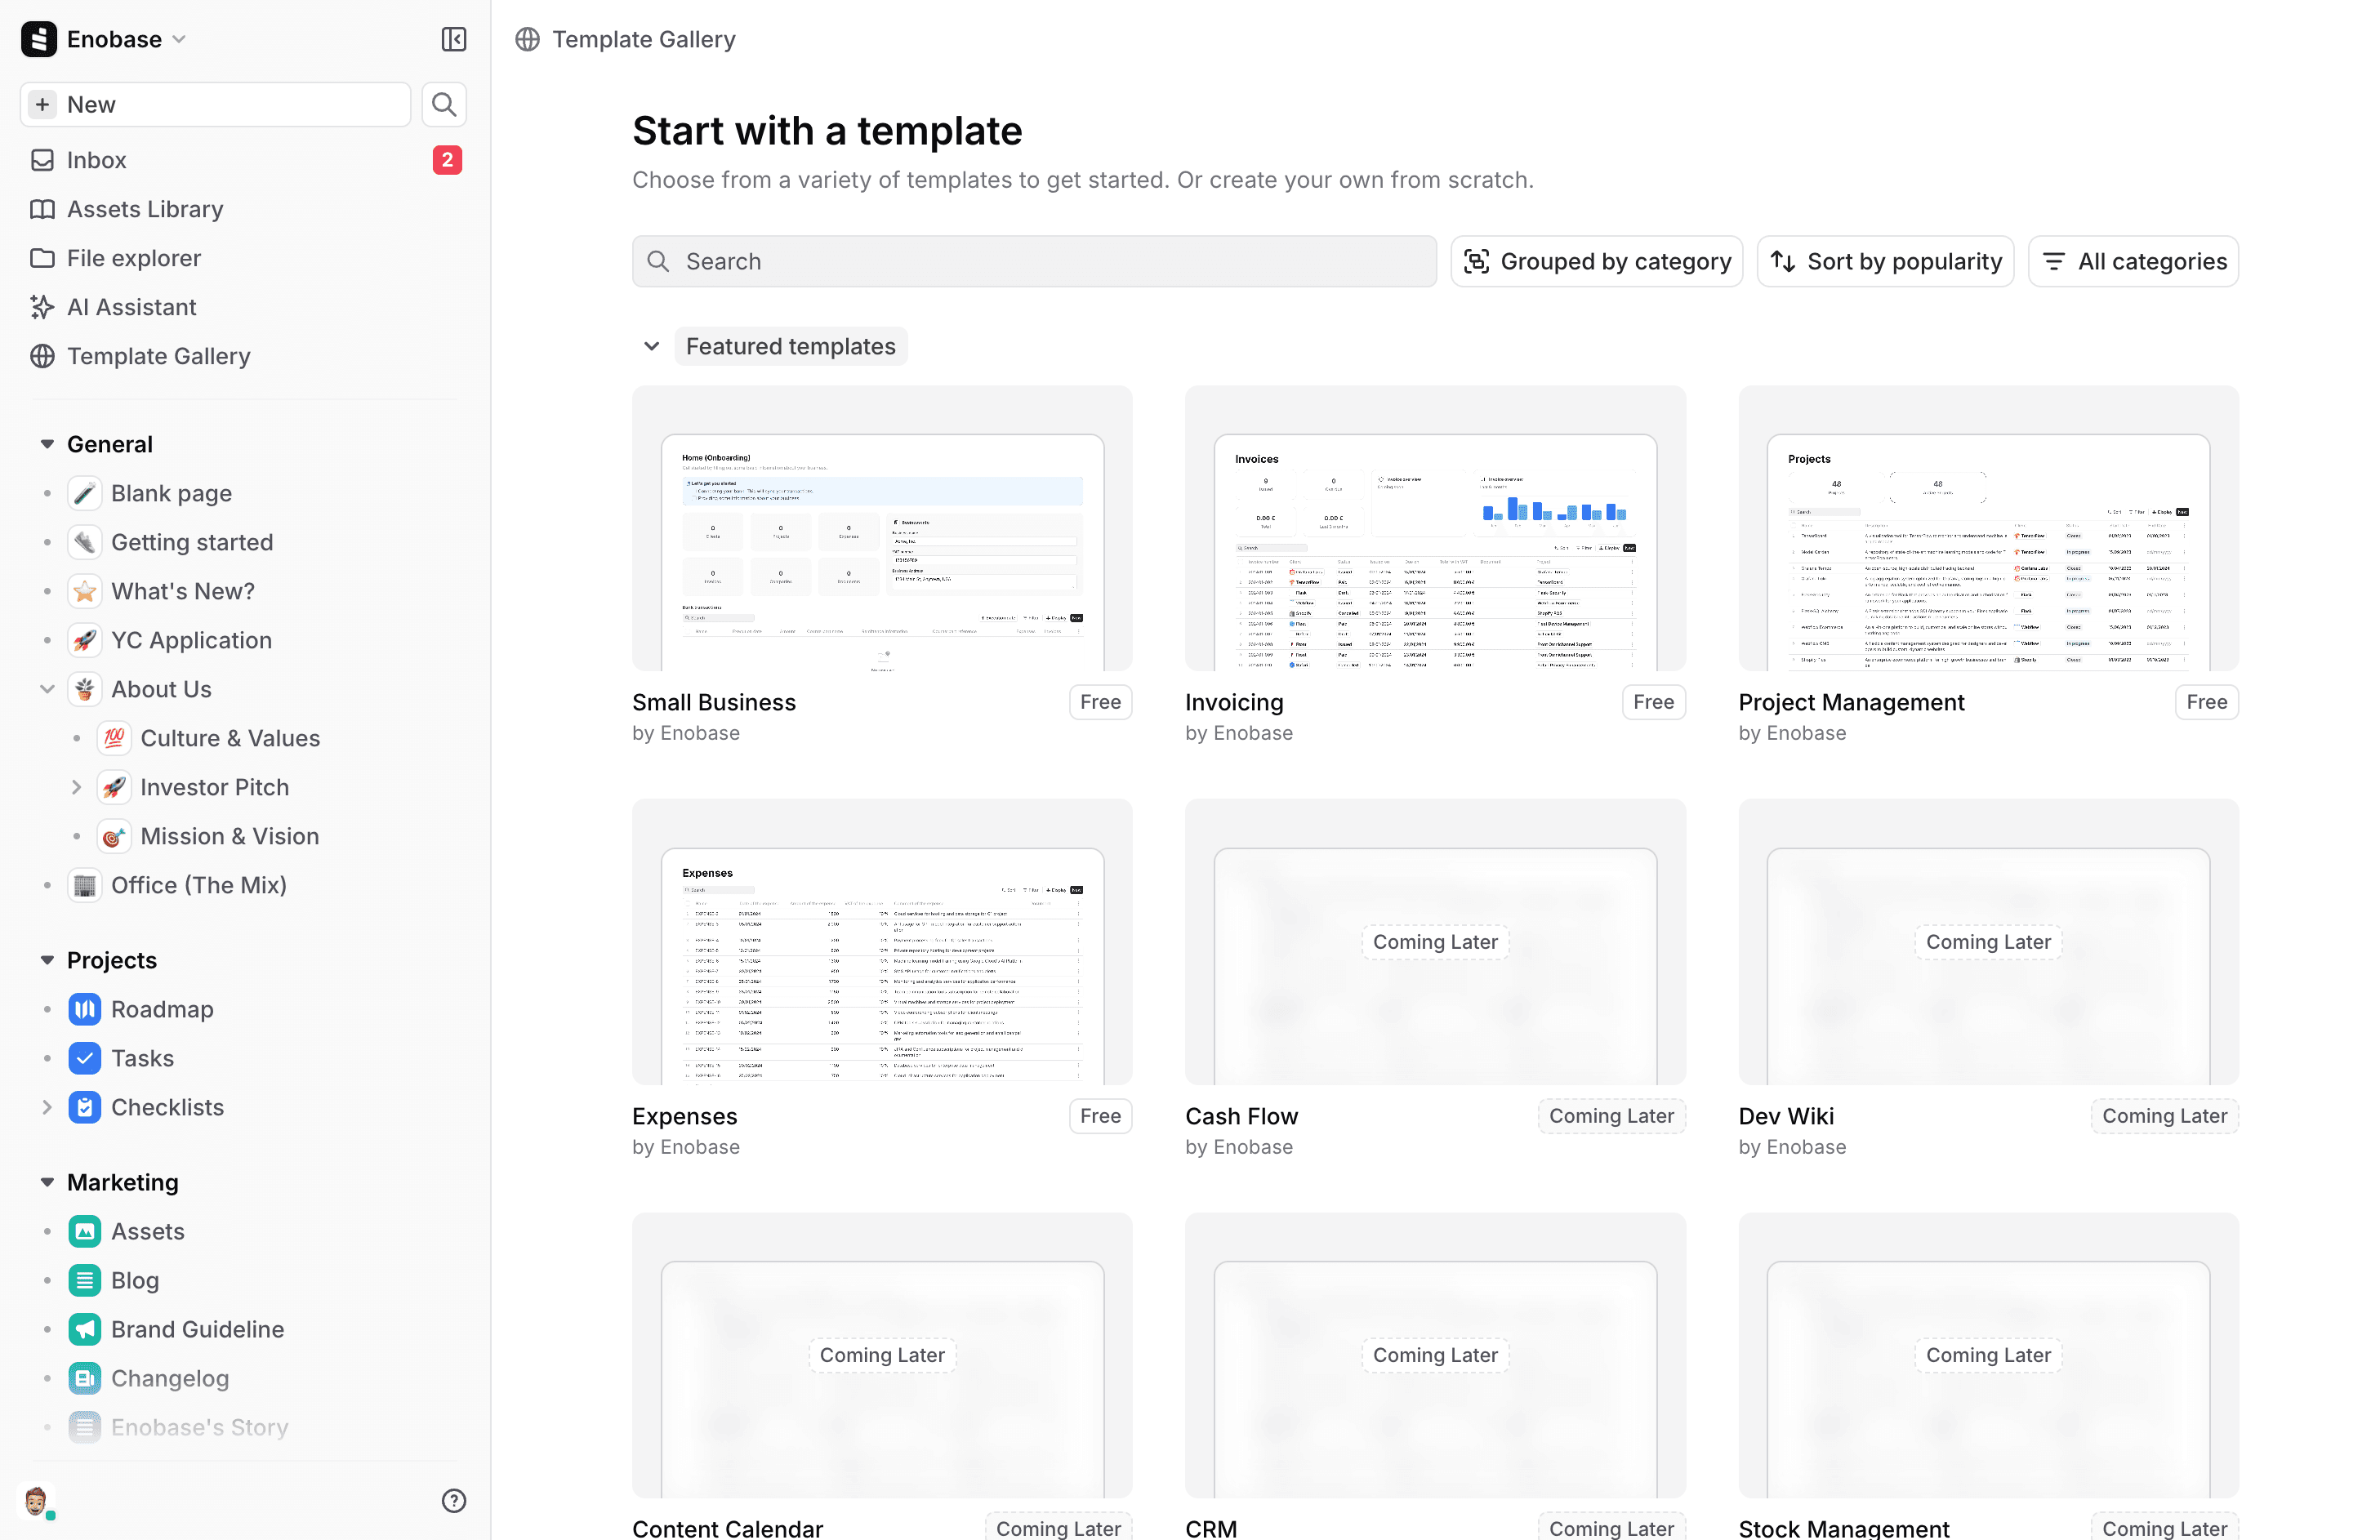Screen dimensions: 2380x1540
Task: Toggle Sort by popularity
Action: pyautogui.click(x=1884, y=261)
